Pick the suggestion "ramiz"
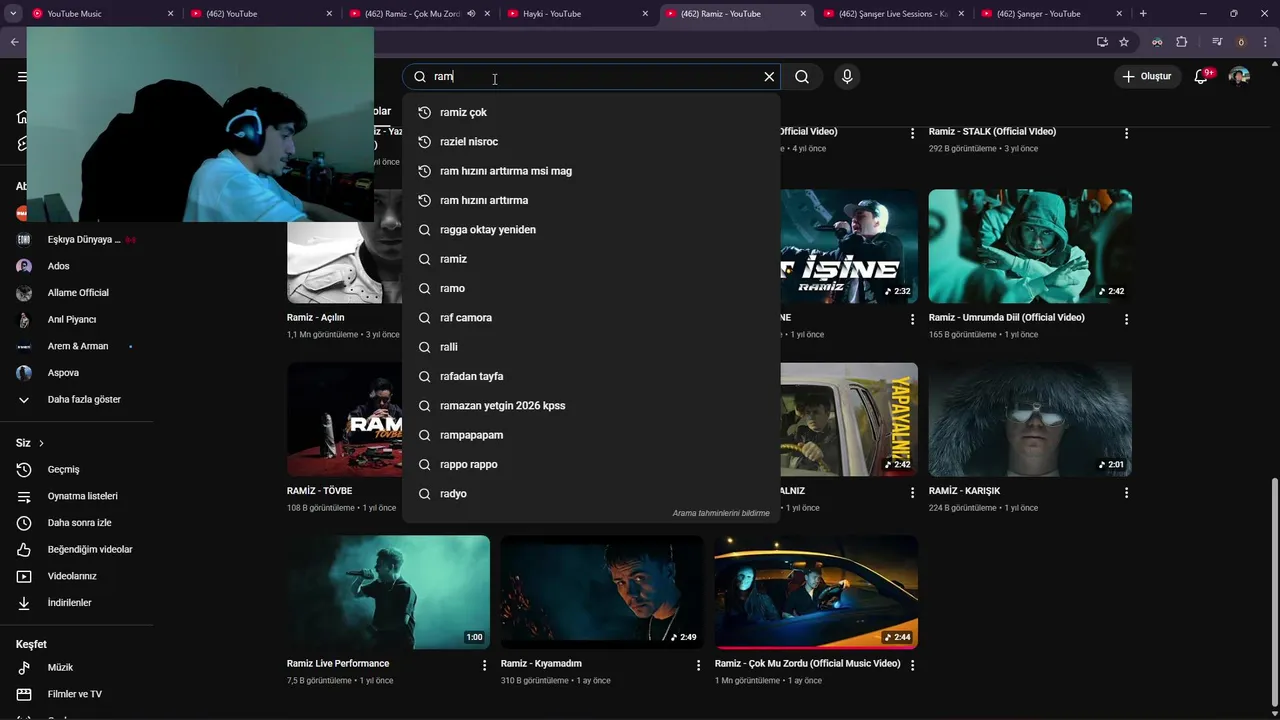Screen dimensions: 1280x720 591,259
